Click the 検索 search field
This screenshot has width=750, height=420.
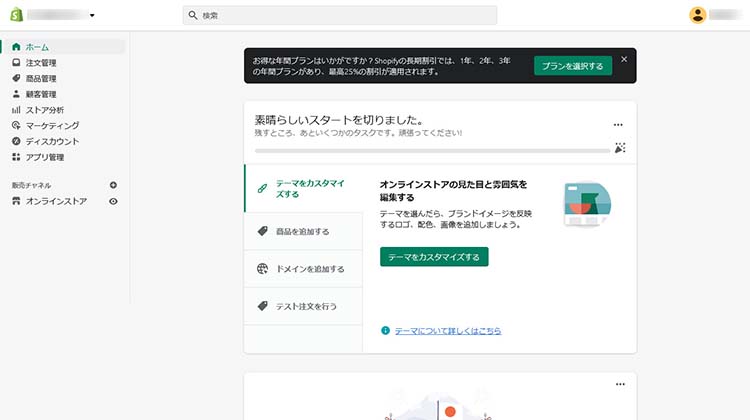click(340, 15)
